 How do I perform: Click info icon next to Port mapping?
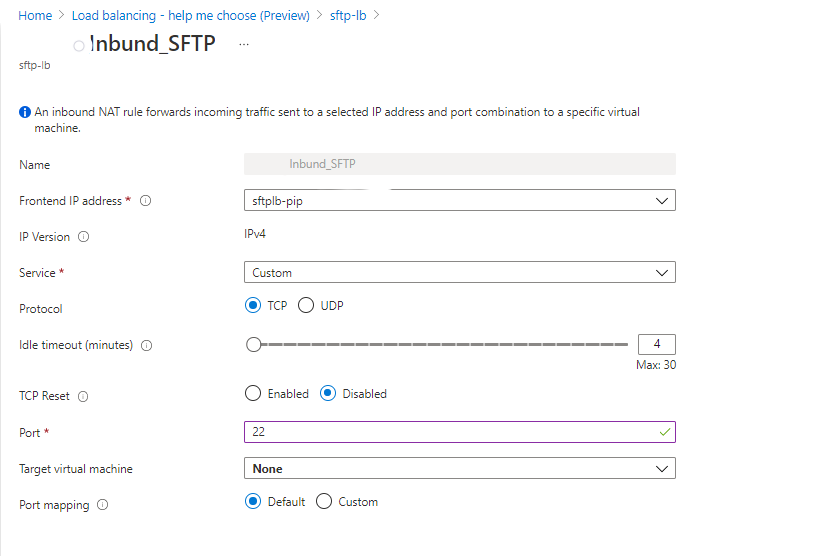point(102,505)
